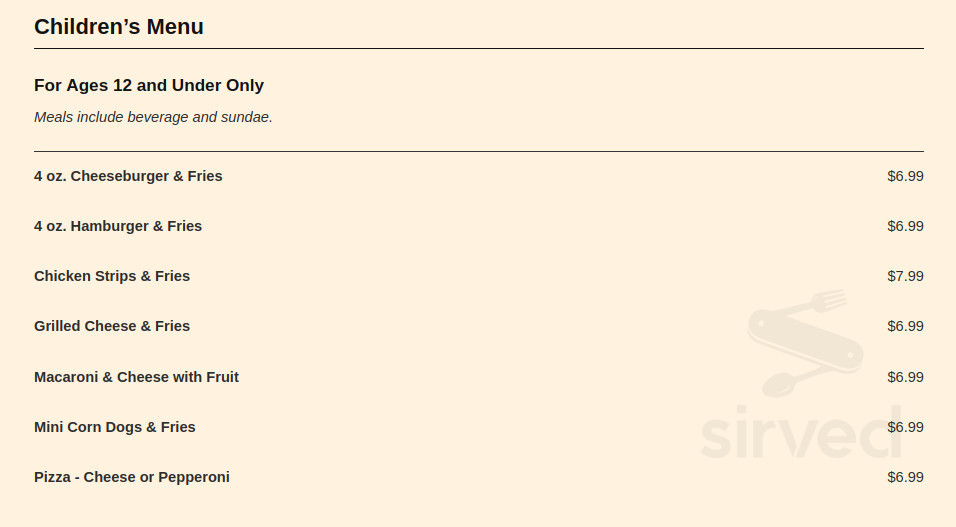
Task: Click the Mini Corn Dogs & Fries price
Action: (905, 427)
